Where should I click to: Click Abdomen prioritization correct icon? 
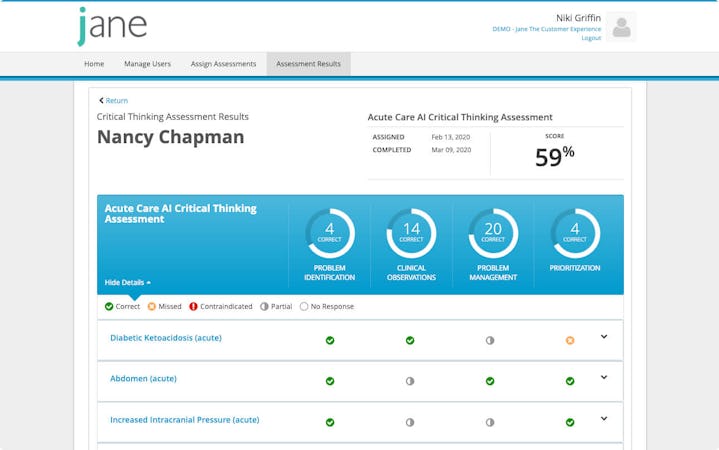pos(570,381)
